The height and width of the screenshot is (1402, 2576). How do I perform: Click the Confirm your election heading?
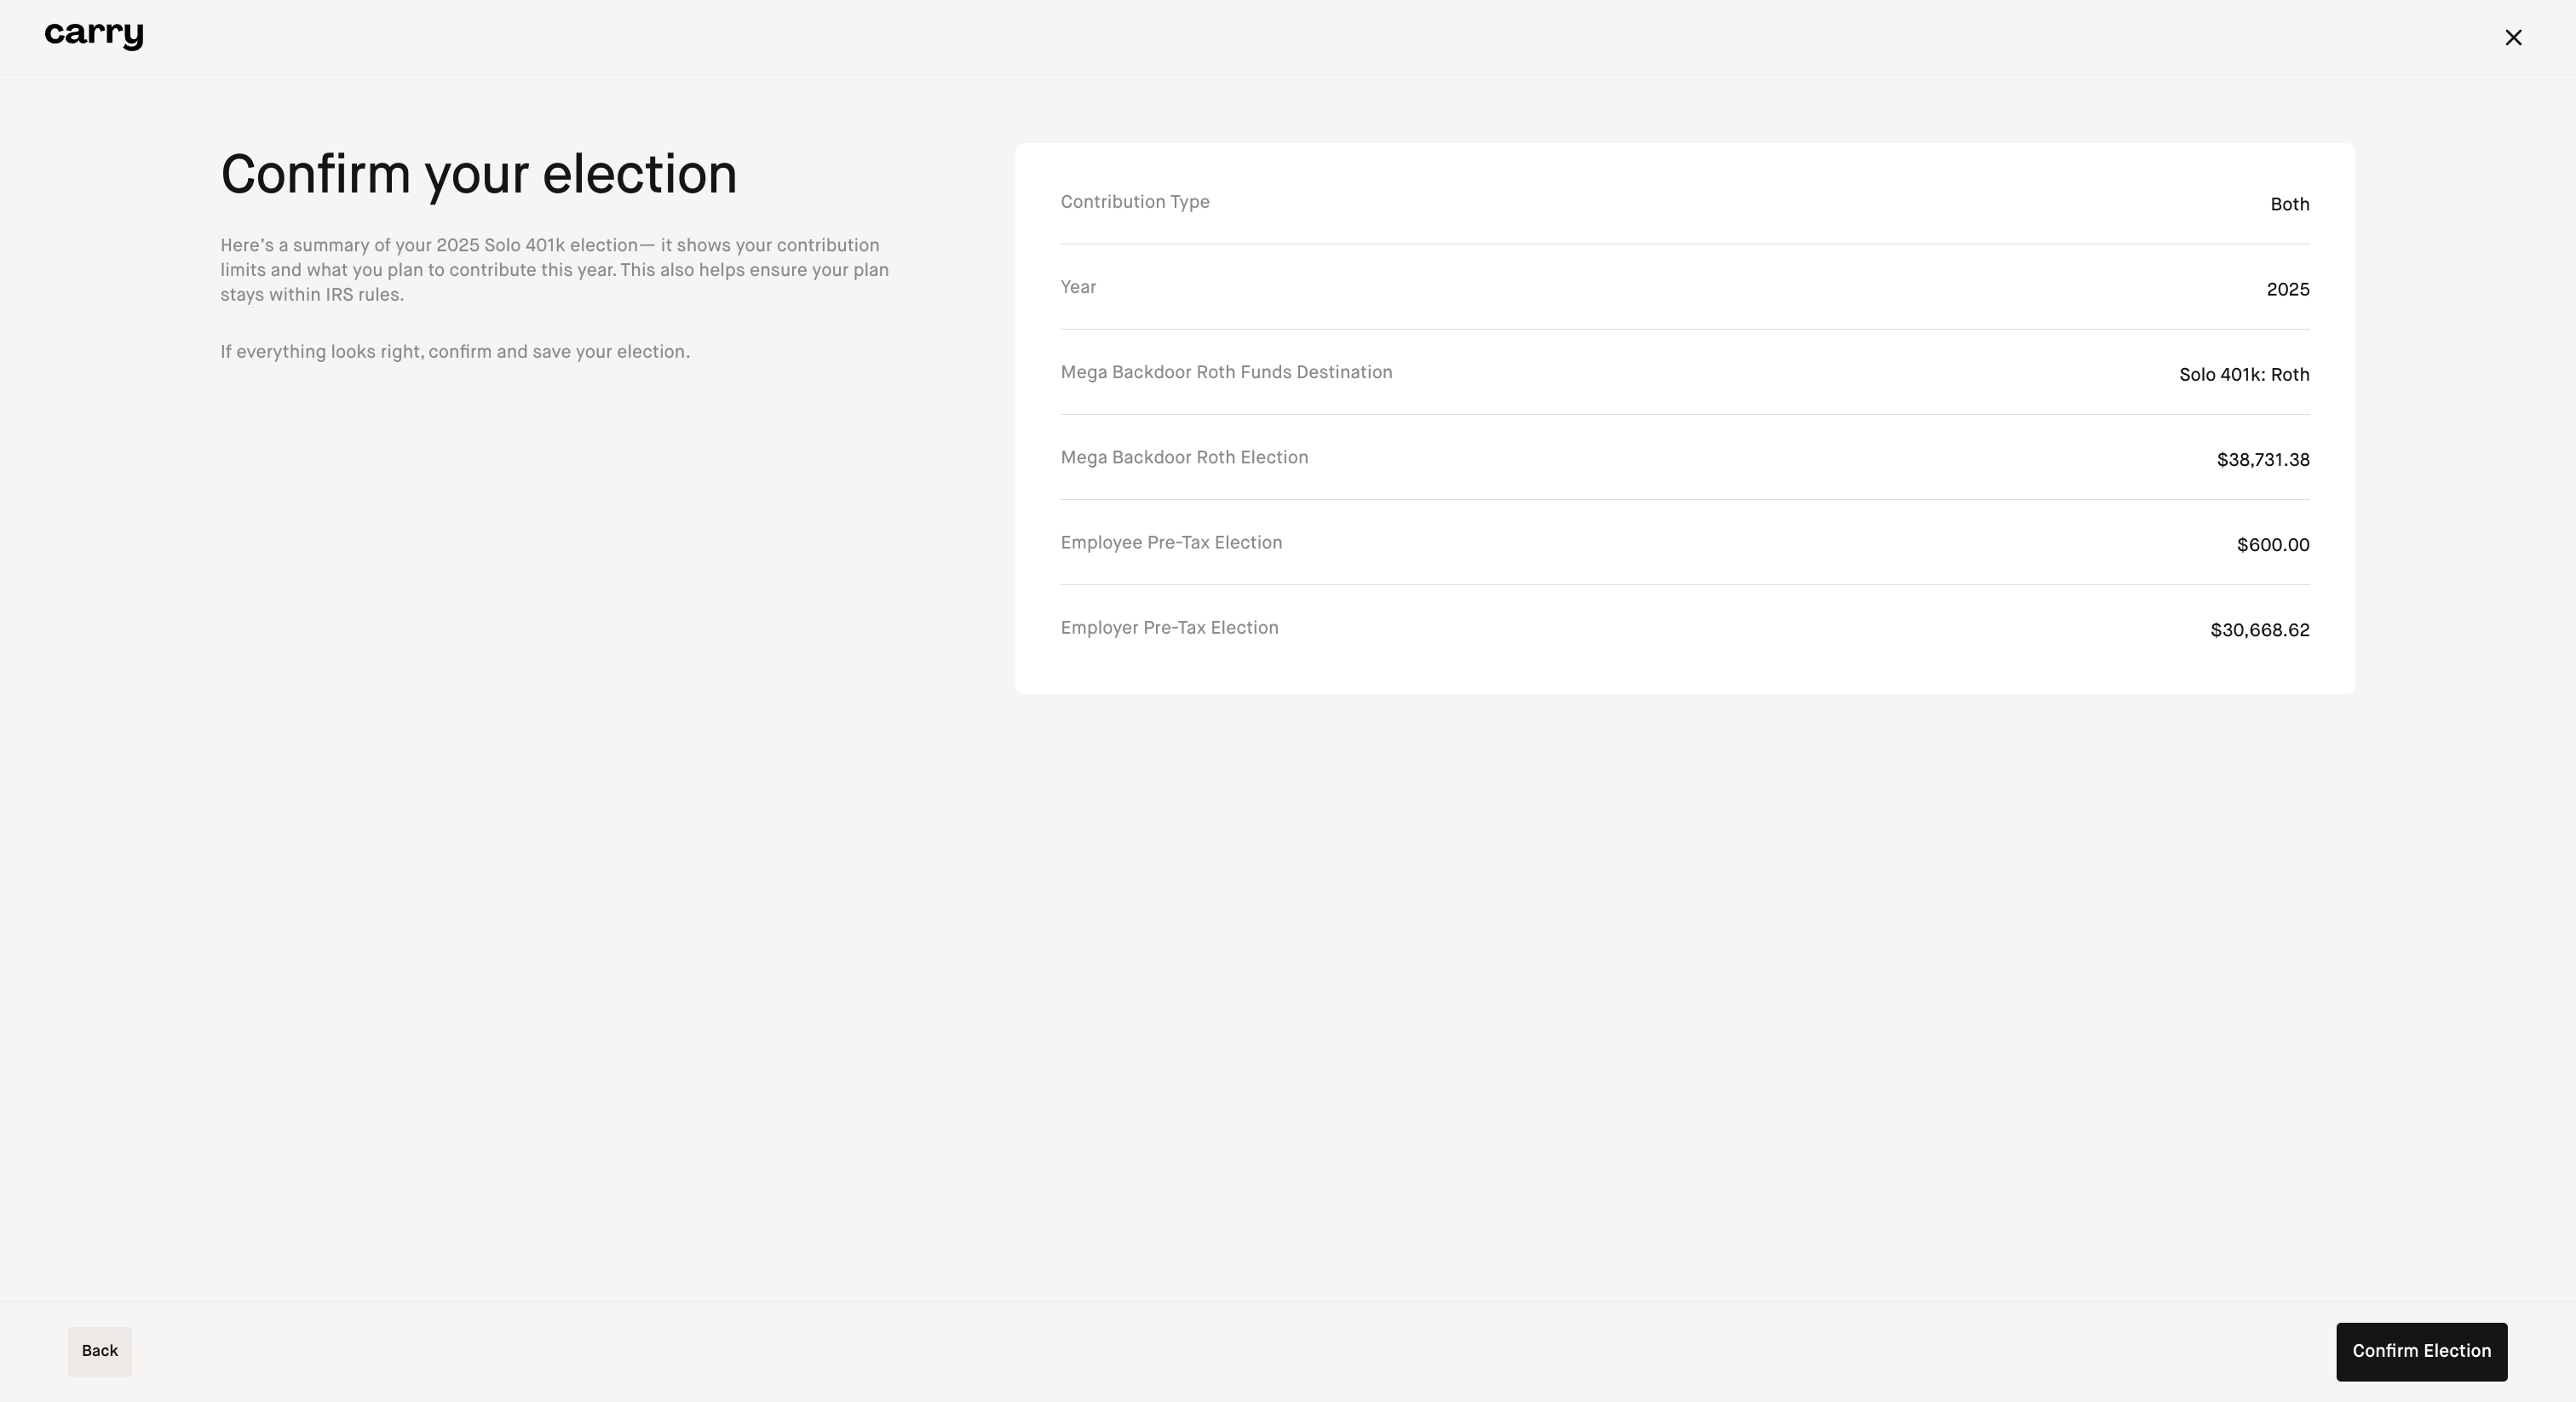tap(478, 175)
